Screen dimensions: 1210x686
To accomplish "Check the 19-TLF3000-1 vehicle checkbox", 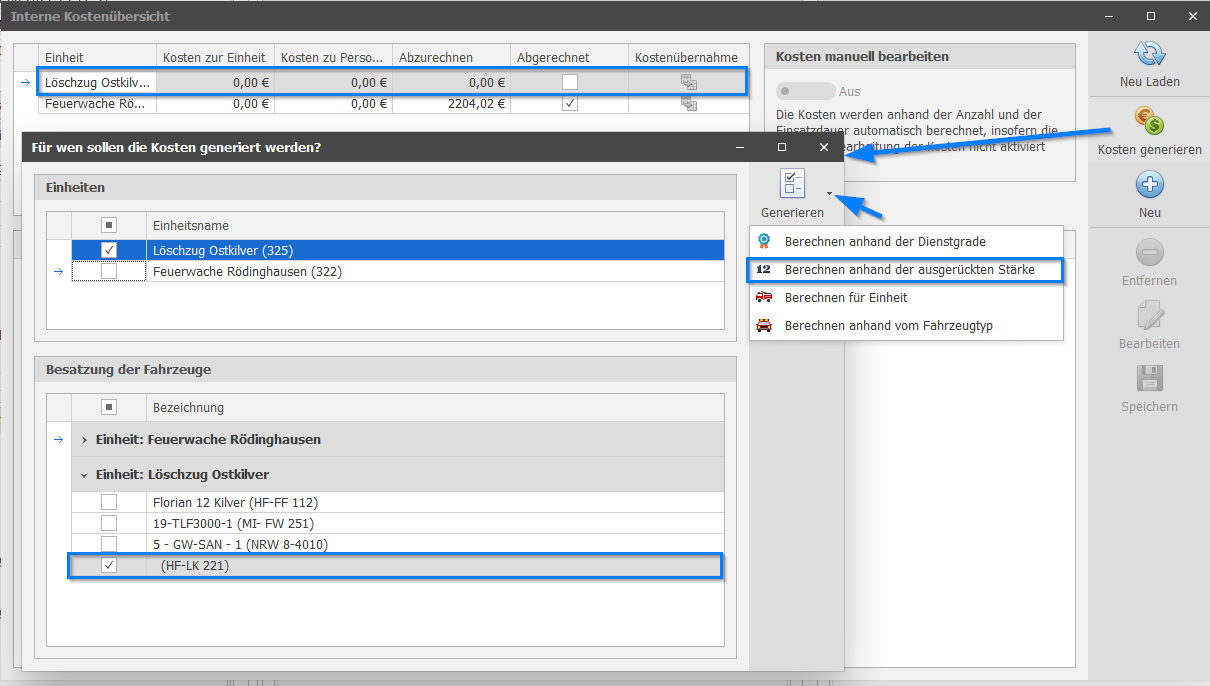I will pyautogui.click(x=109, y=523).
